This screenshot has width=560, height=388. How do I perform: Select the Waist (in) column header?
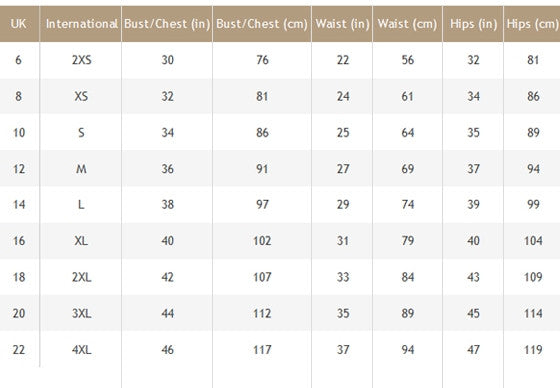click(342, 24)
